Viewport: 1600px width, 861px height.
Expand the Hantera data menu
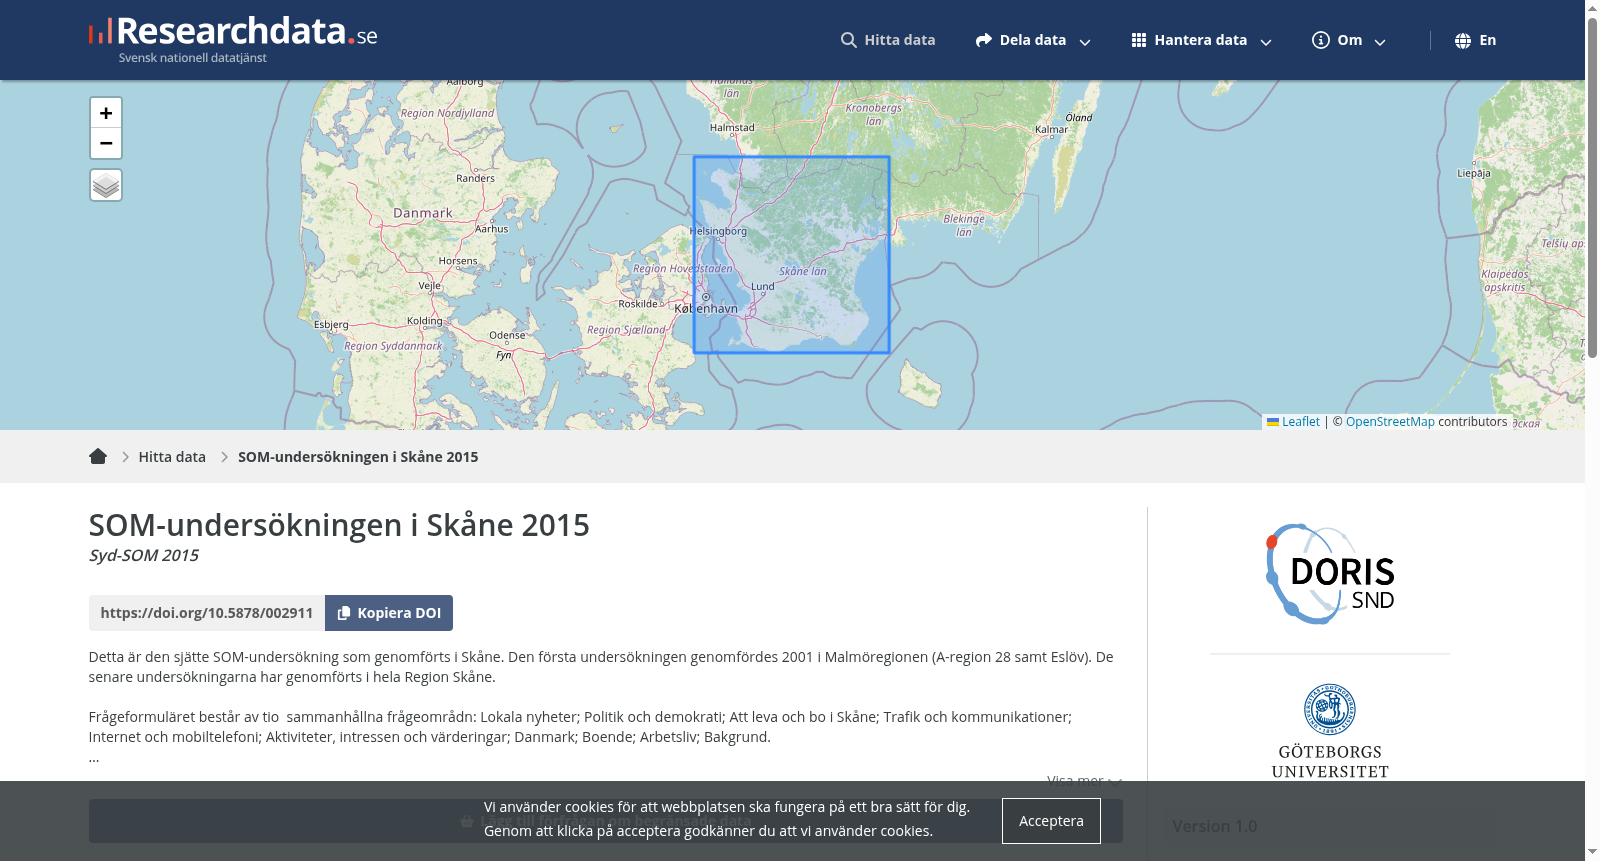pos(1201,40)
